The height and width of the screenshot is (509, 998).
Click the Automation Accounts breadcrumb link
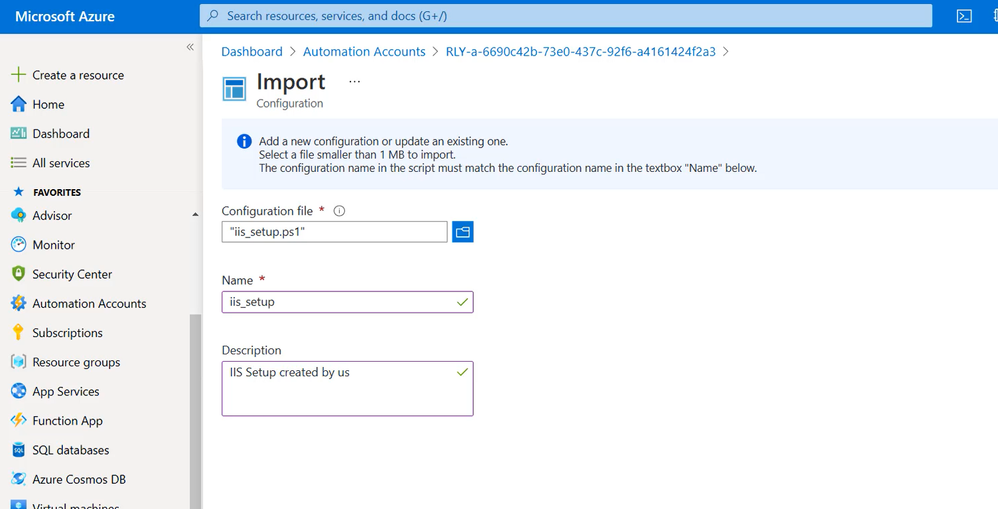coord(364,52)
